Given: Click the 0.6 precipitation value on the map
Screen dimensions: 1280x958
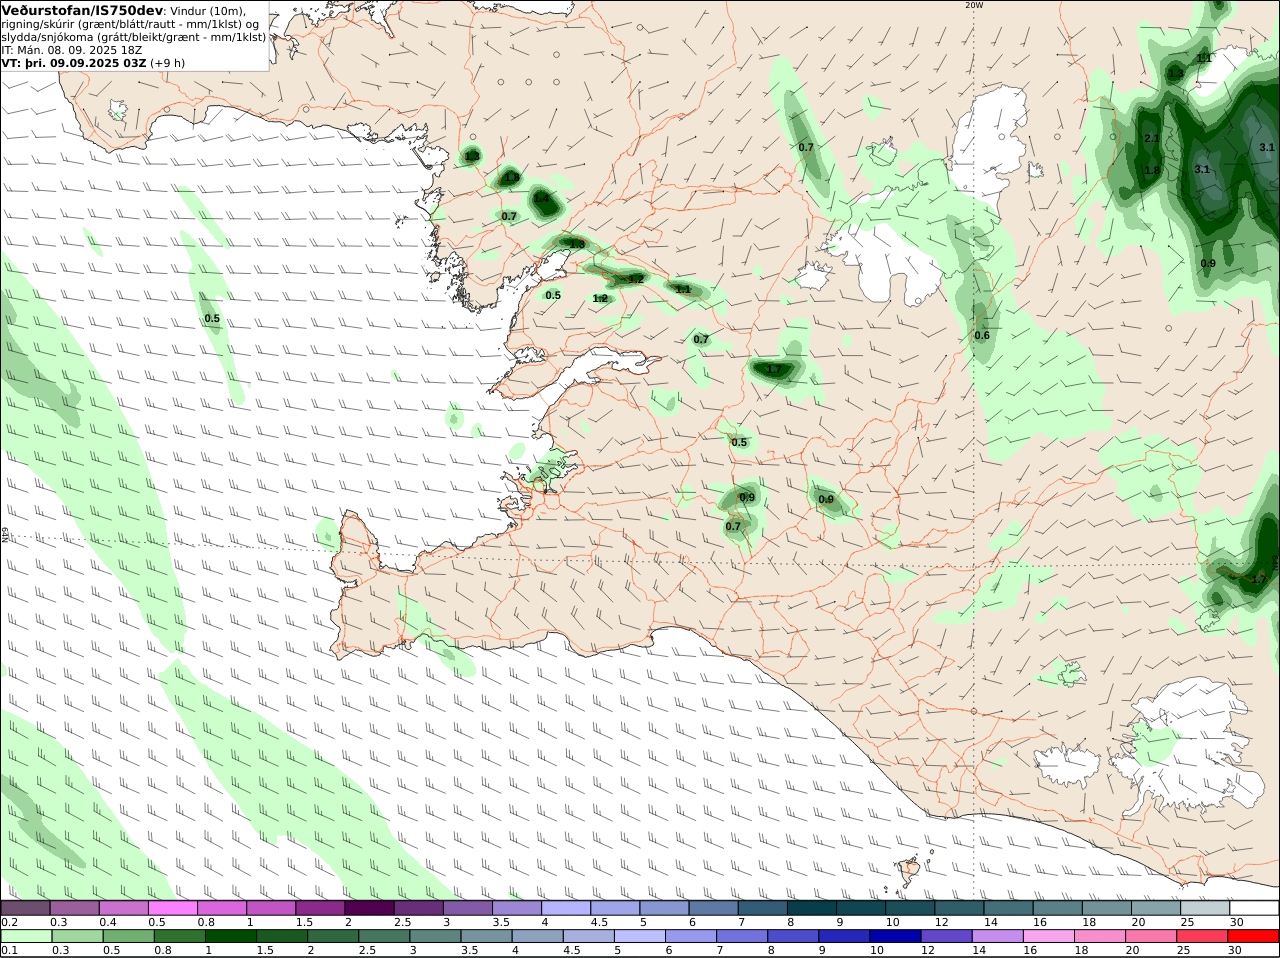Looking at the screenshot, I should tap(982, 335).
